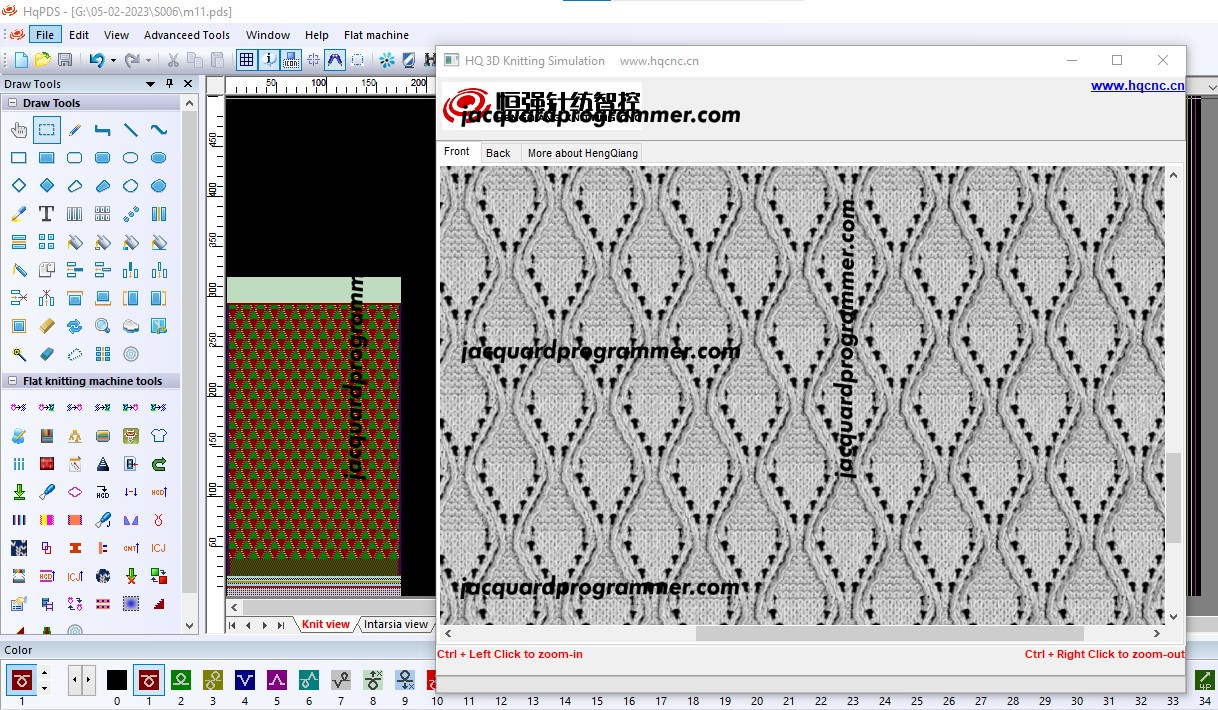Select the CNT counter tool icon
The height and width of the screenshot is (710, 1218).
131,548
